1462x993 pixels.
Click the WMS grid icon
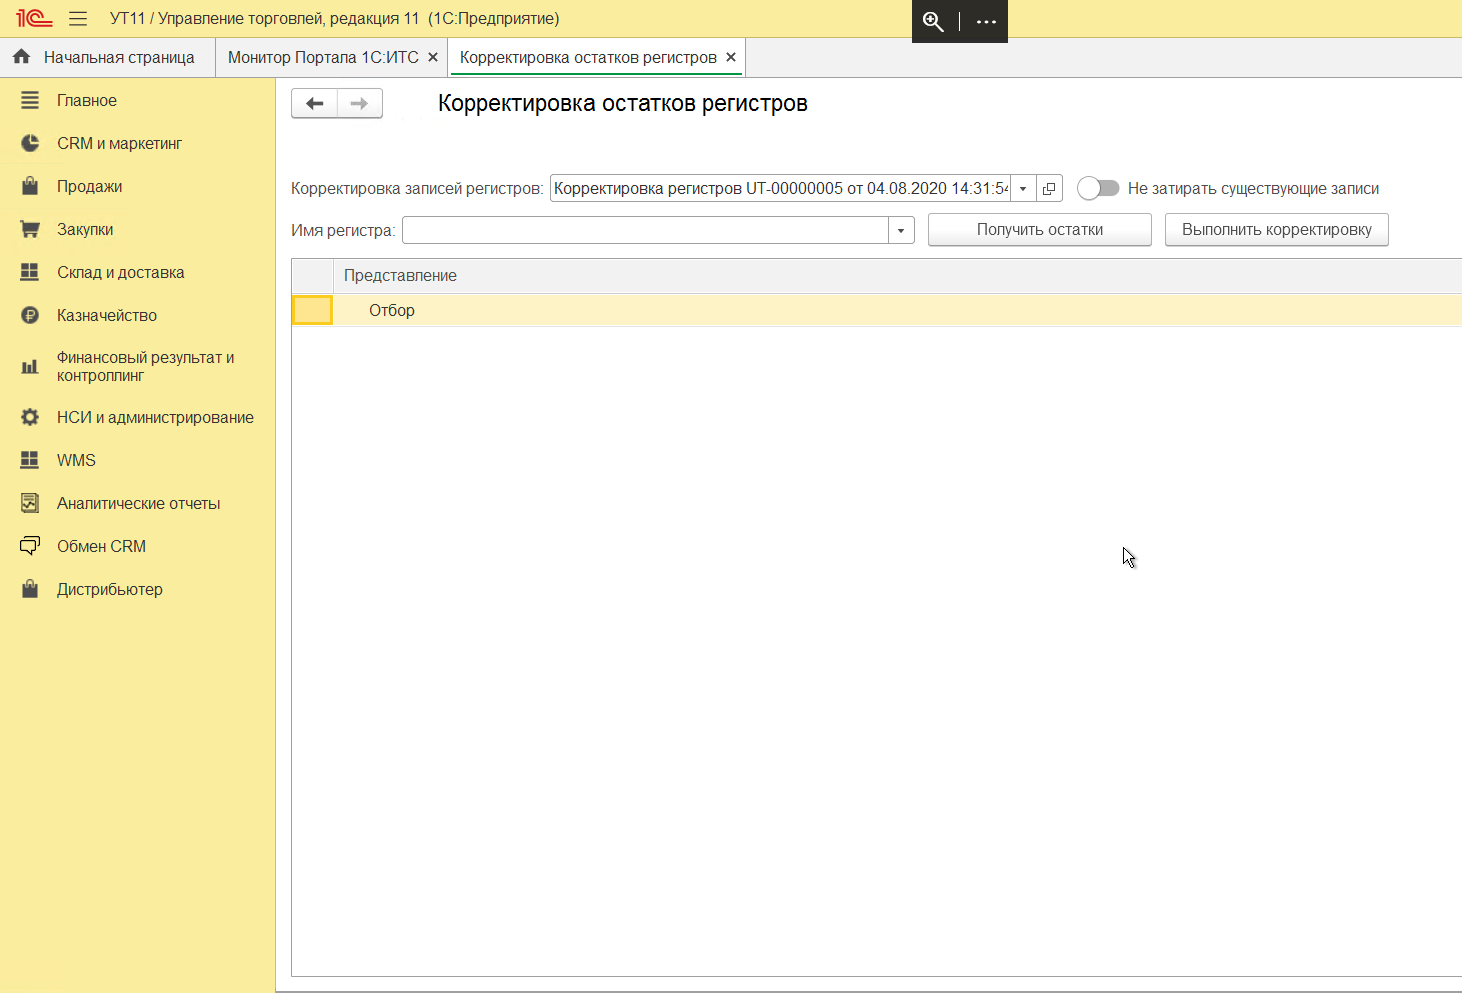click(x=30, y=460)
